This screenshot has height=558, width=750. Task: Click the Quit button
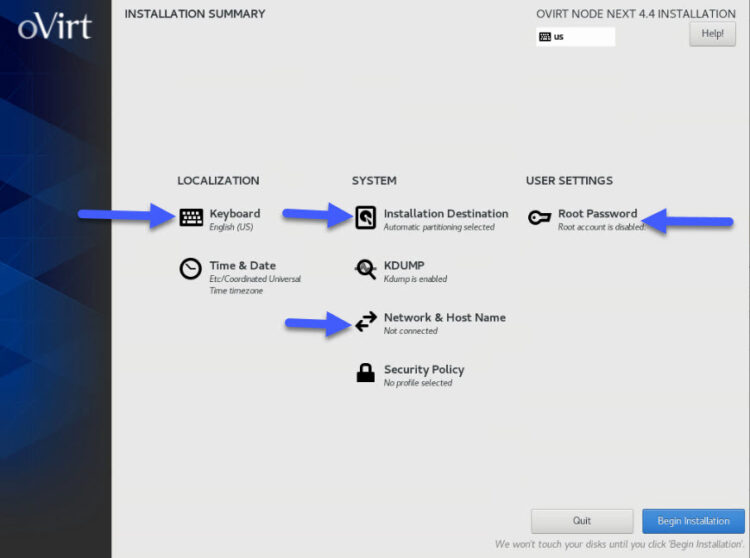582,521
